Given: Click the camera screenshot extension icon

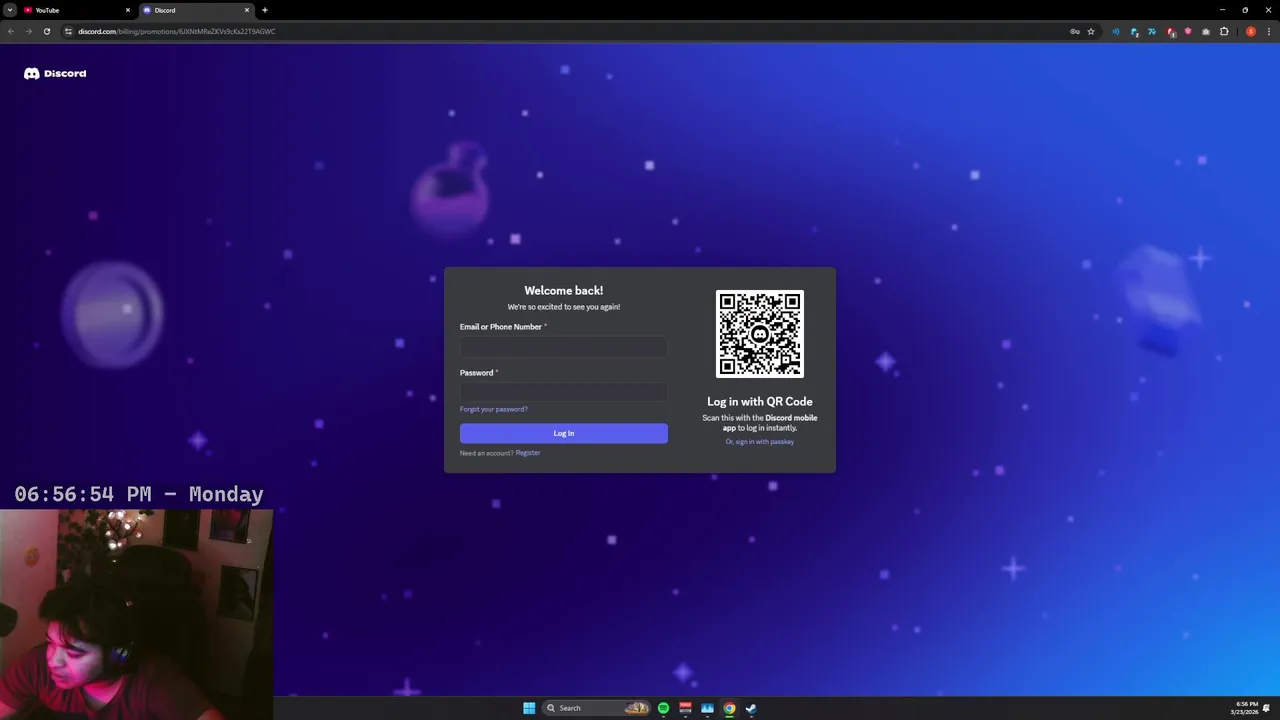Looking at the screenshot, I should (1206, 31).
